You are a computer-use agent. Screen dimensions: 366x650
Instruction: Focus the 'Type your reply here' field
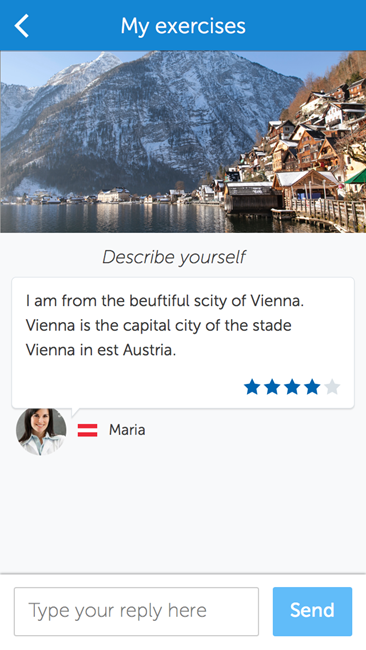click(x=136, y=611)
